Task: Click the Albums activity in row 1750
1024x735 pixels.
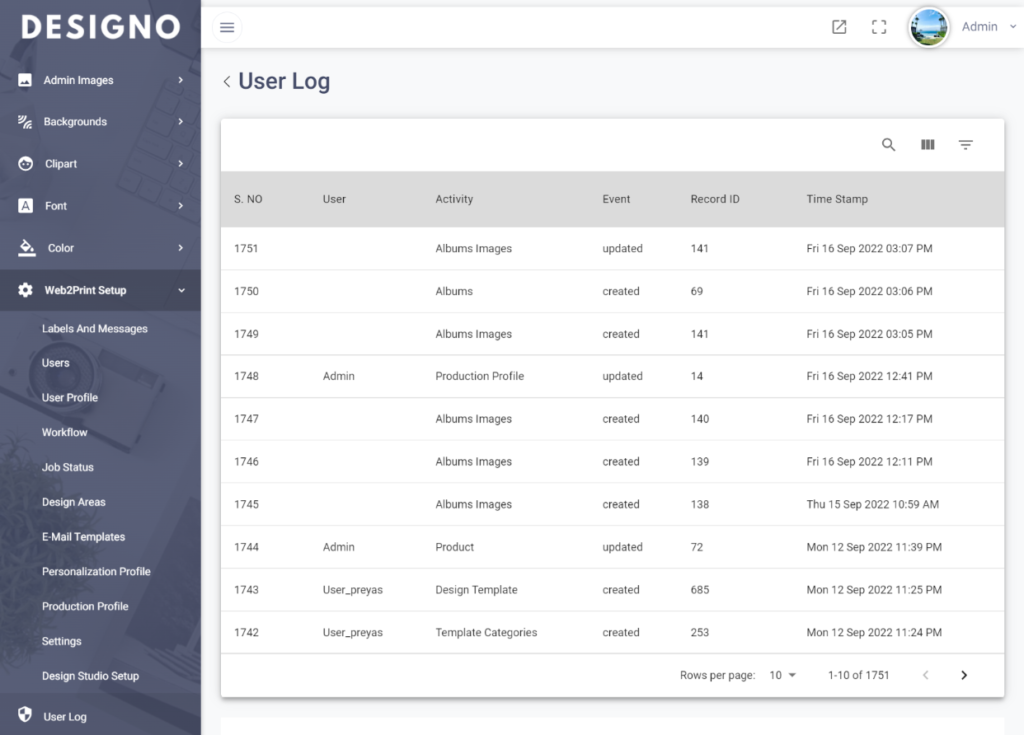Action: (x=454, y=291)
